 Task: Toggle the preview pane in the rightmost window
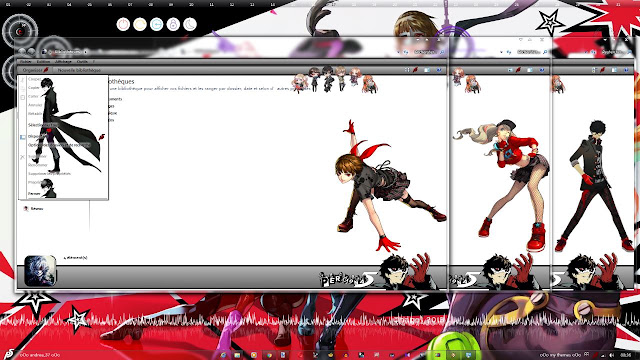[x=614, y=70]
